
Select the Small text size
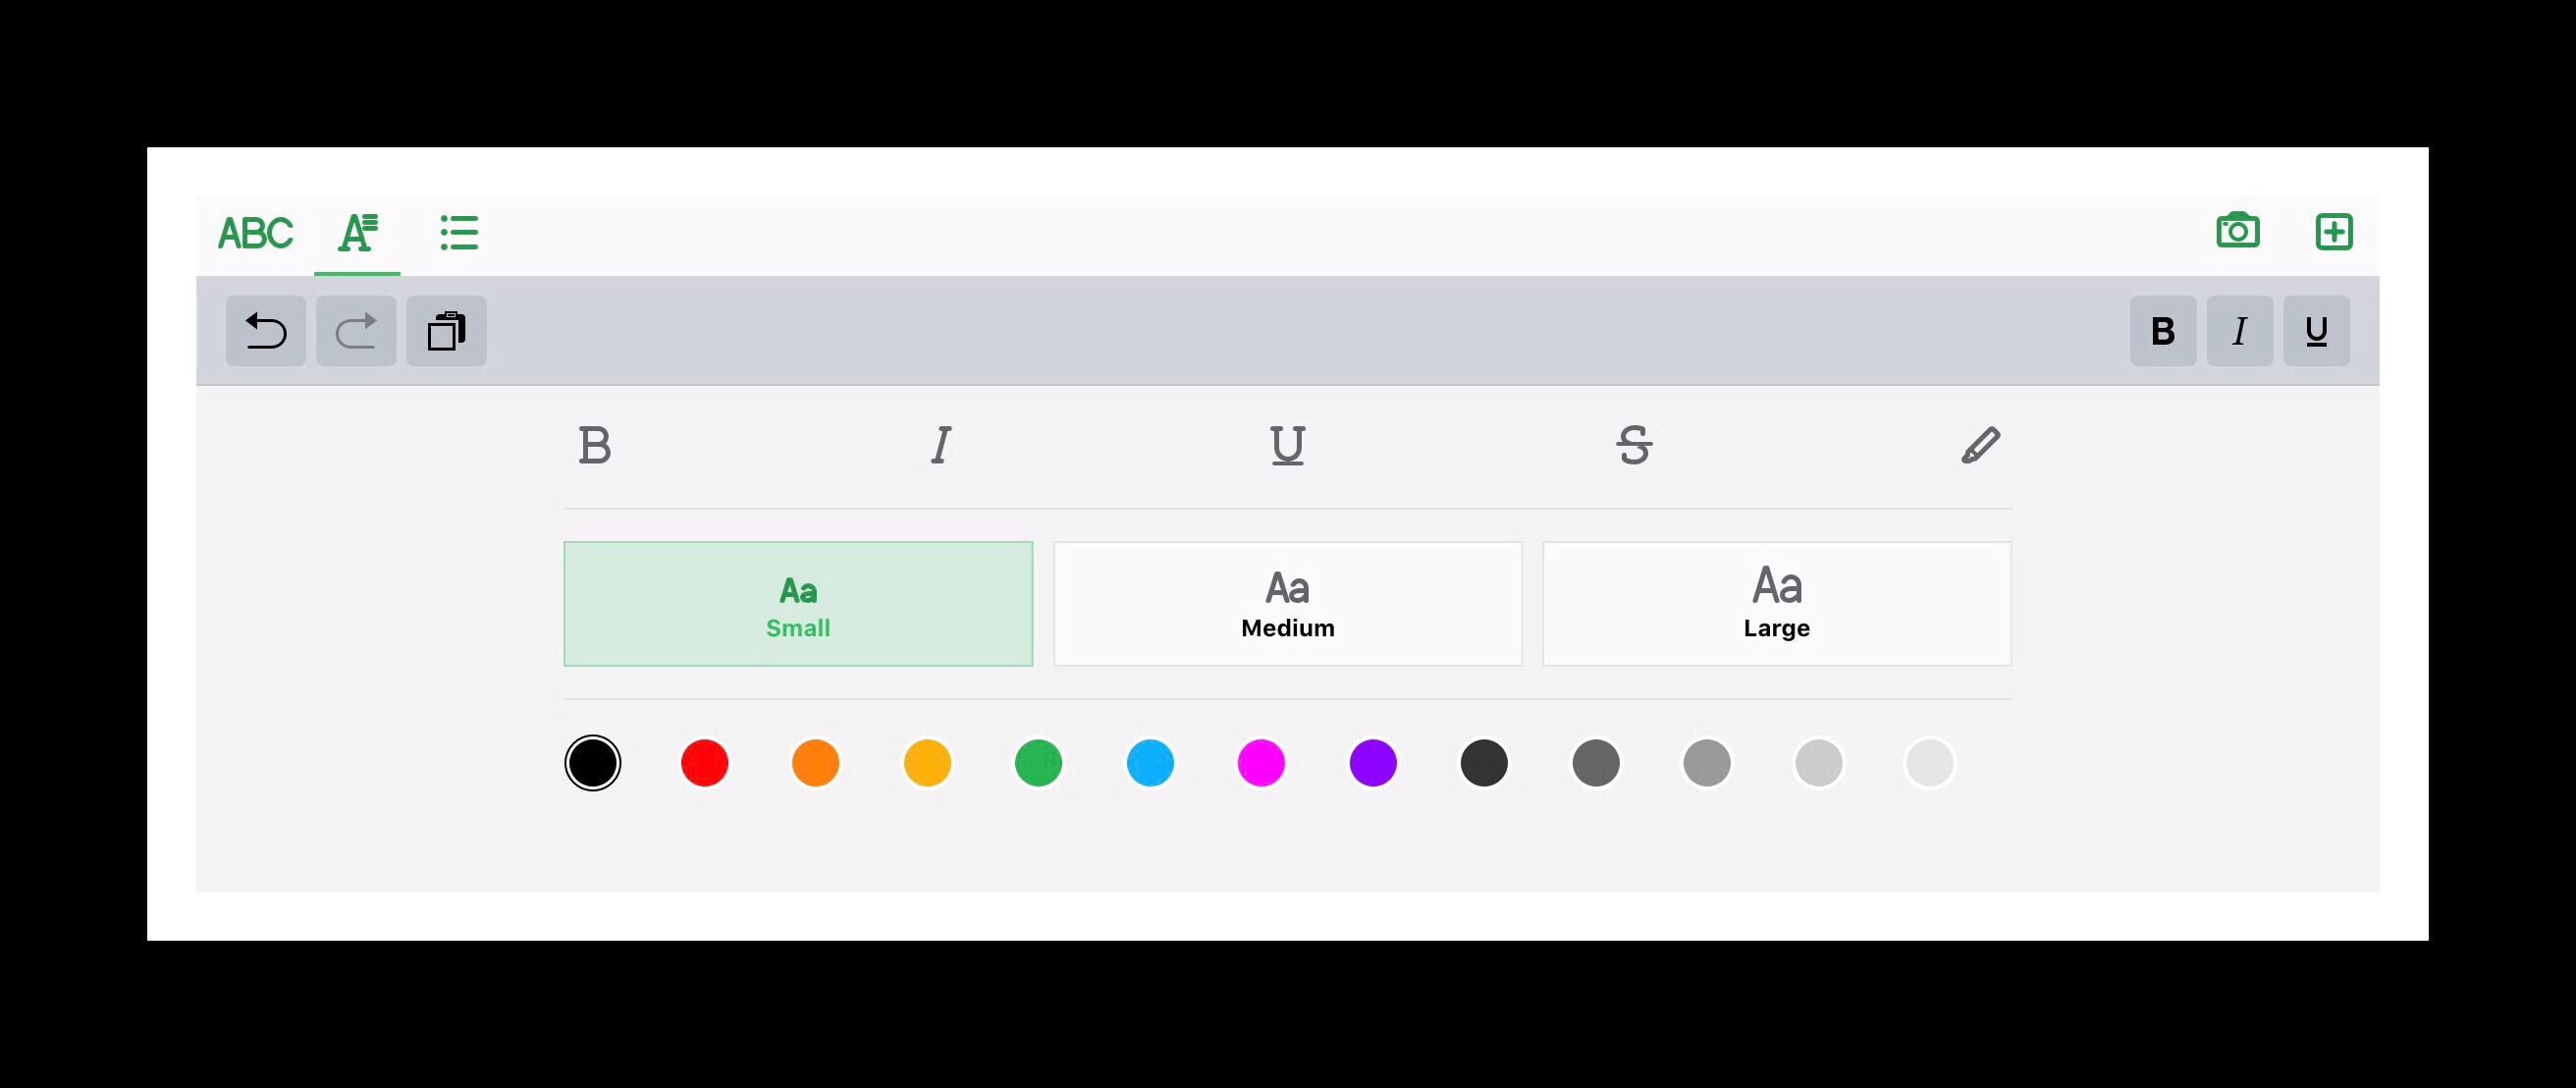click(x=798, y=604)
